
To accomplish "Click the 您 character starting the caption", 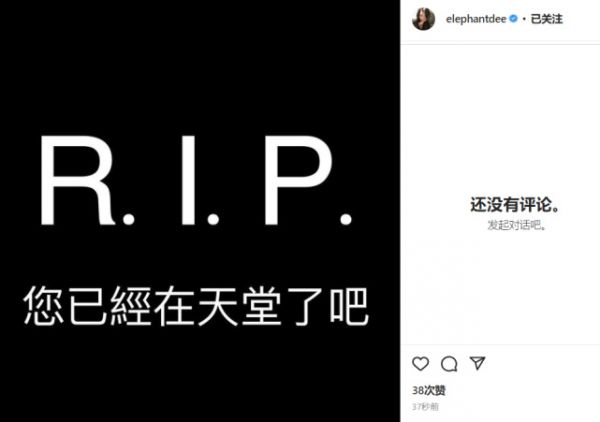I will click(x=44, y=306).
